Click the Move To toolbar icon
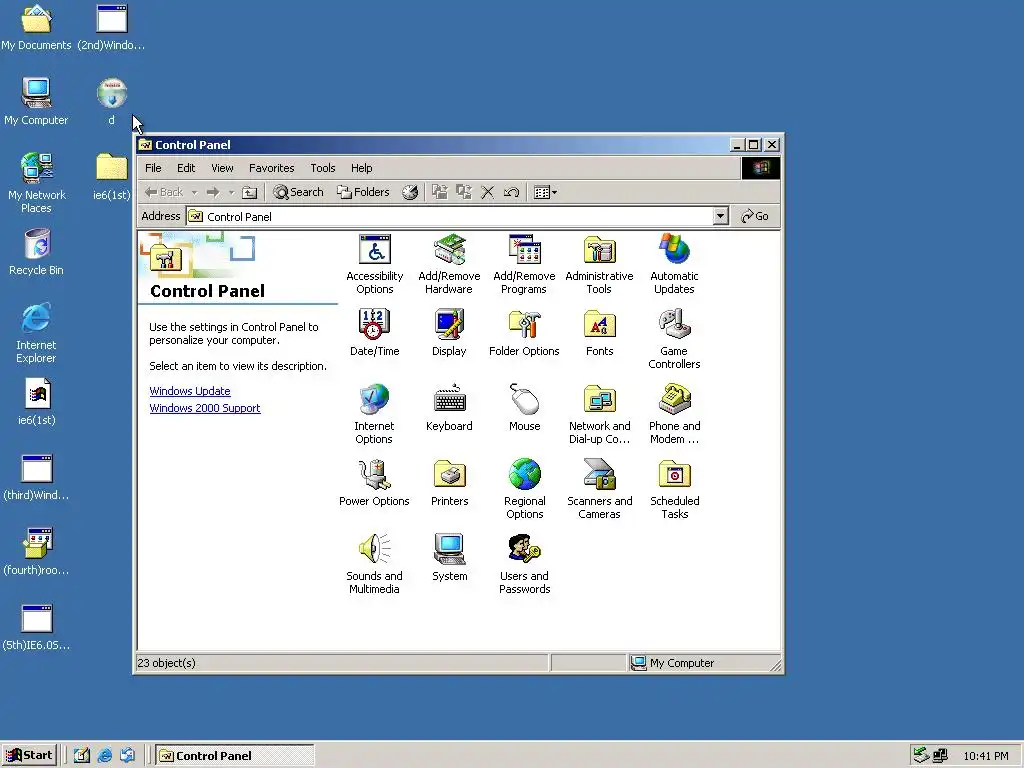This screenshot has width=1024, height=768. coord(440,192)
